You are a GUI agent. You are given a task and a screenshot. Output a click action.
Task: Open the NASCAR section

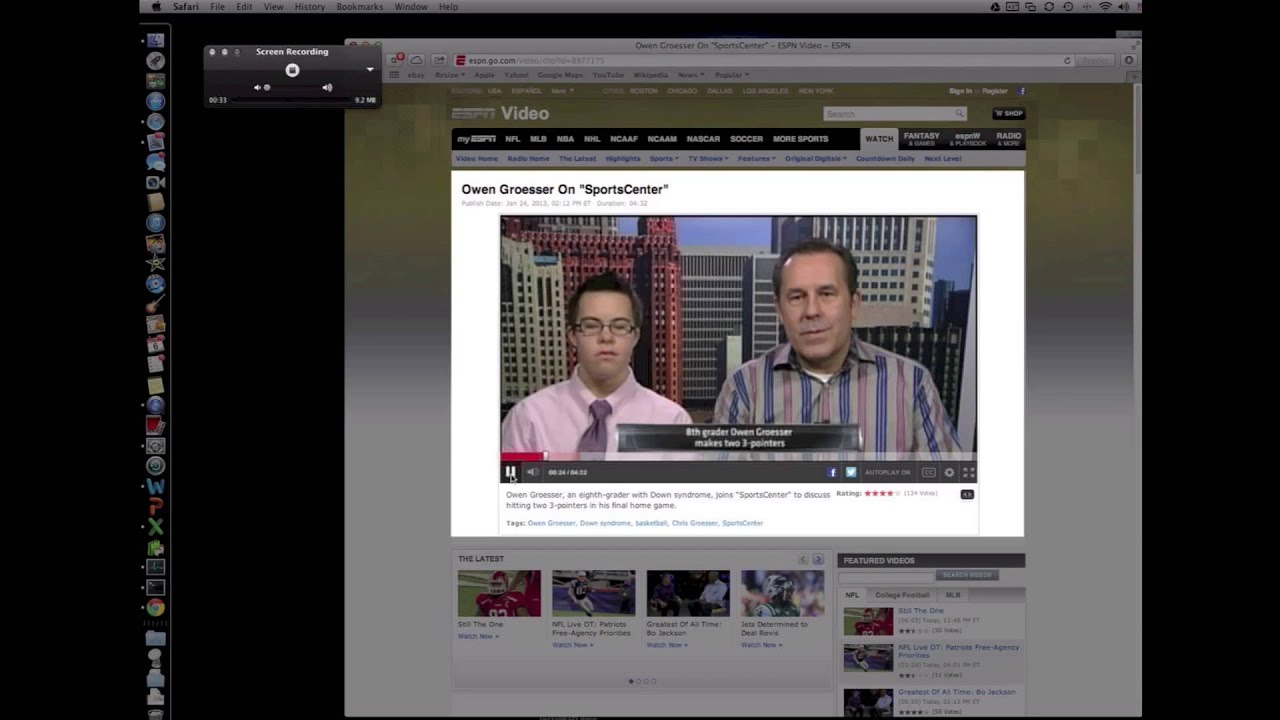point(703,139)
